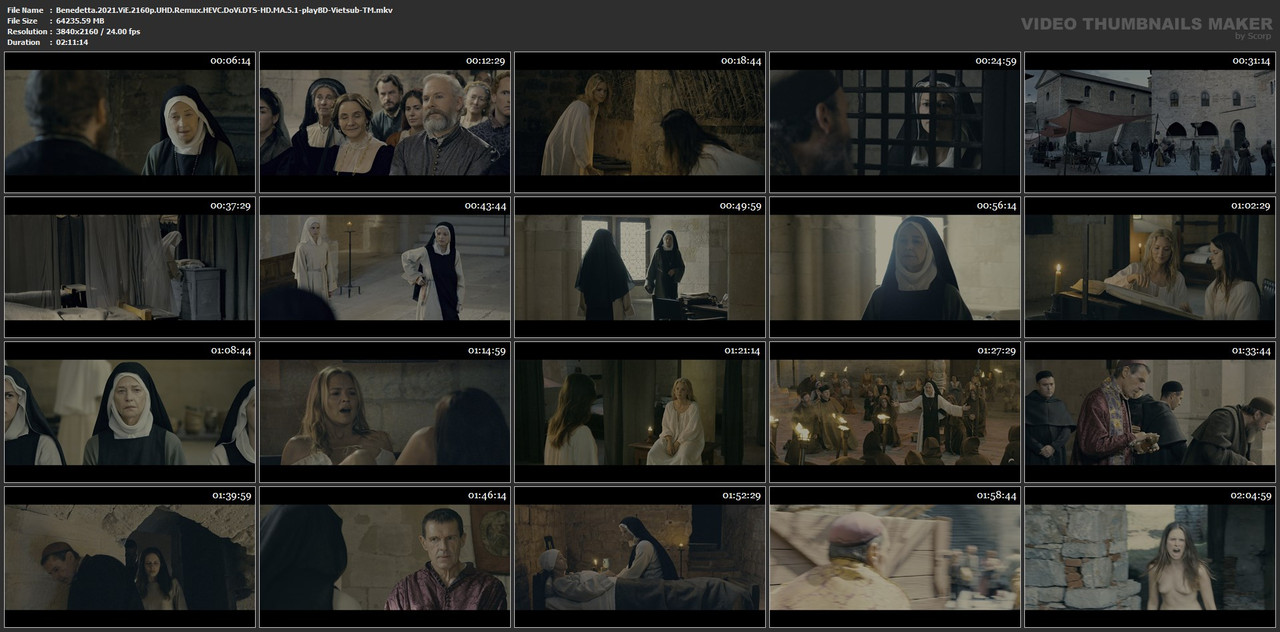Open the blurred frame at 01:58:44

pyautogui.click(x=895, y=557)
